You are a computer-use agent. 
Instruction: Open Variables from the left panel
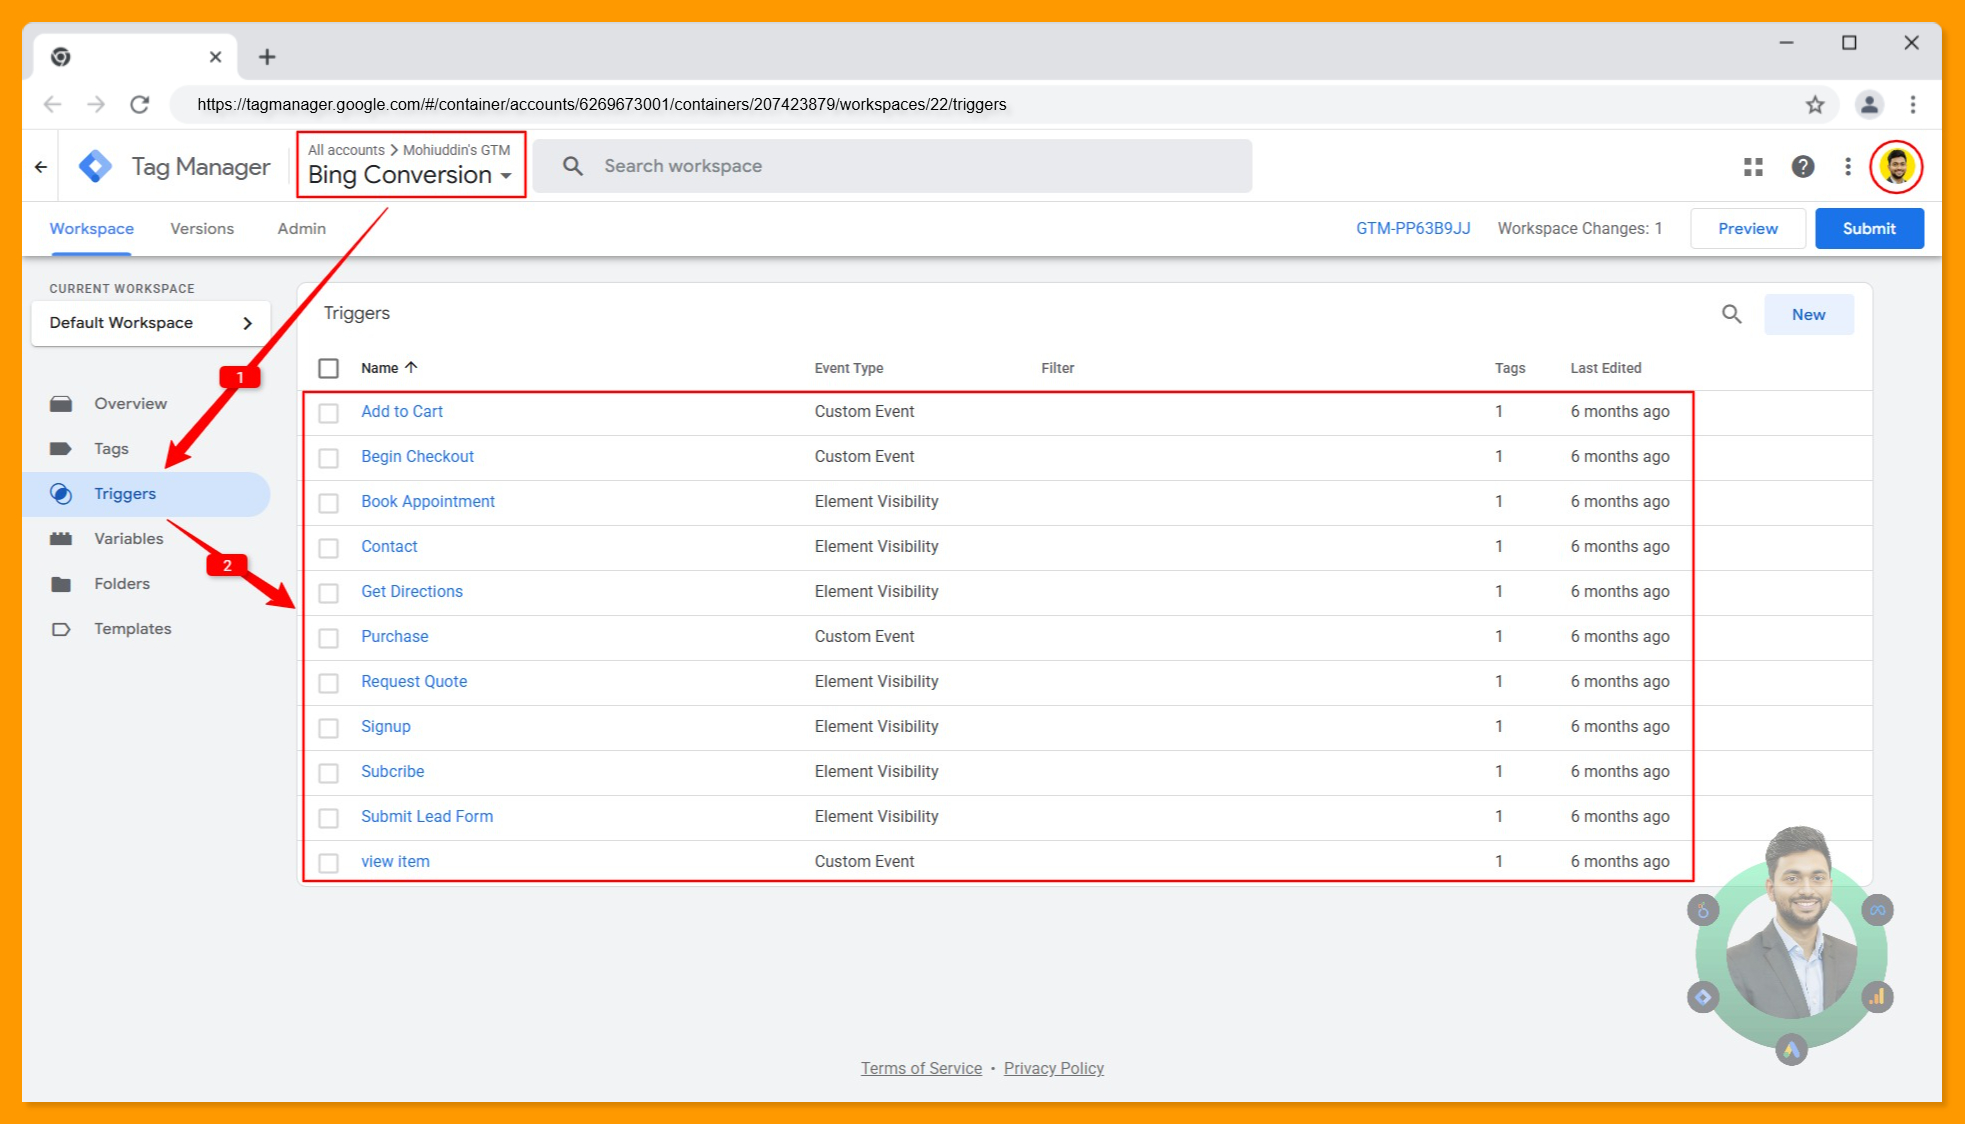coord(61,538)
